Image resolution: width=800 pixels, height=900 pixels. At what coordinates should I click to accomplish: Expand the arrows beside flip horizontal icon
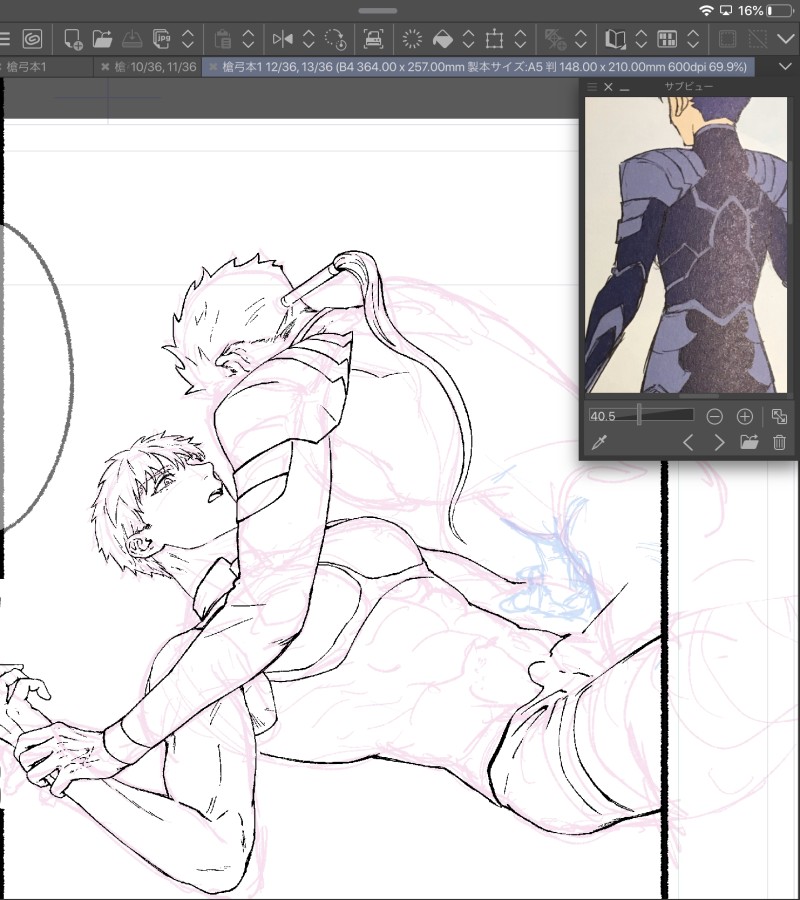coord(308,39)
